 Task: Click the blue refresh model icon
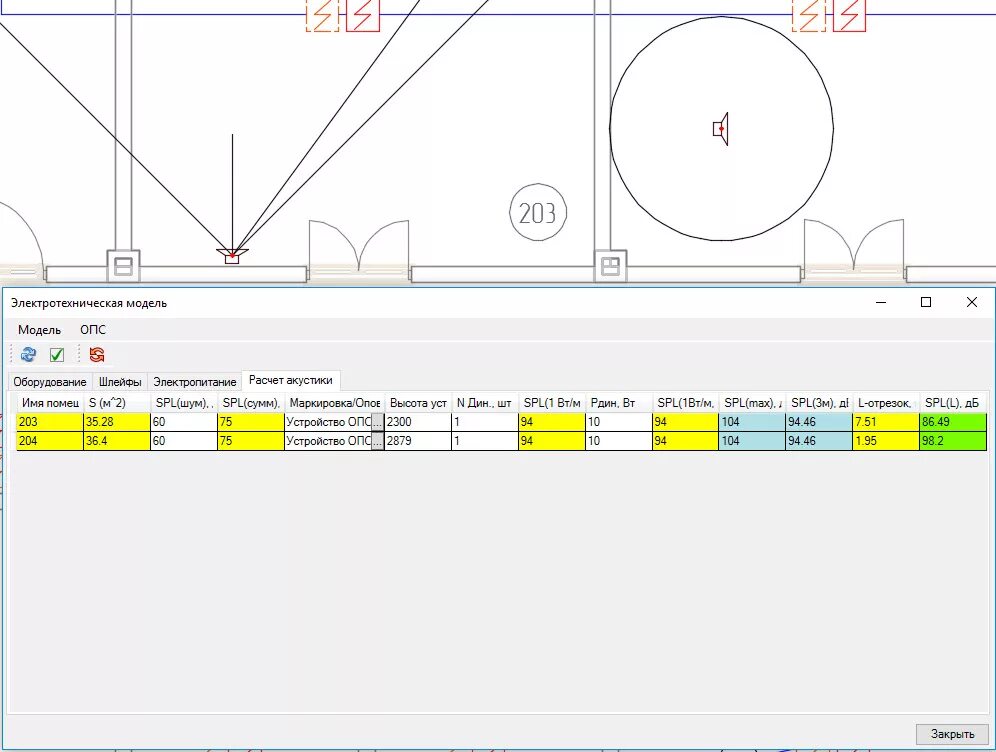tap(28, 354)
